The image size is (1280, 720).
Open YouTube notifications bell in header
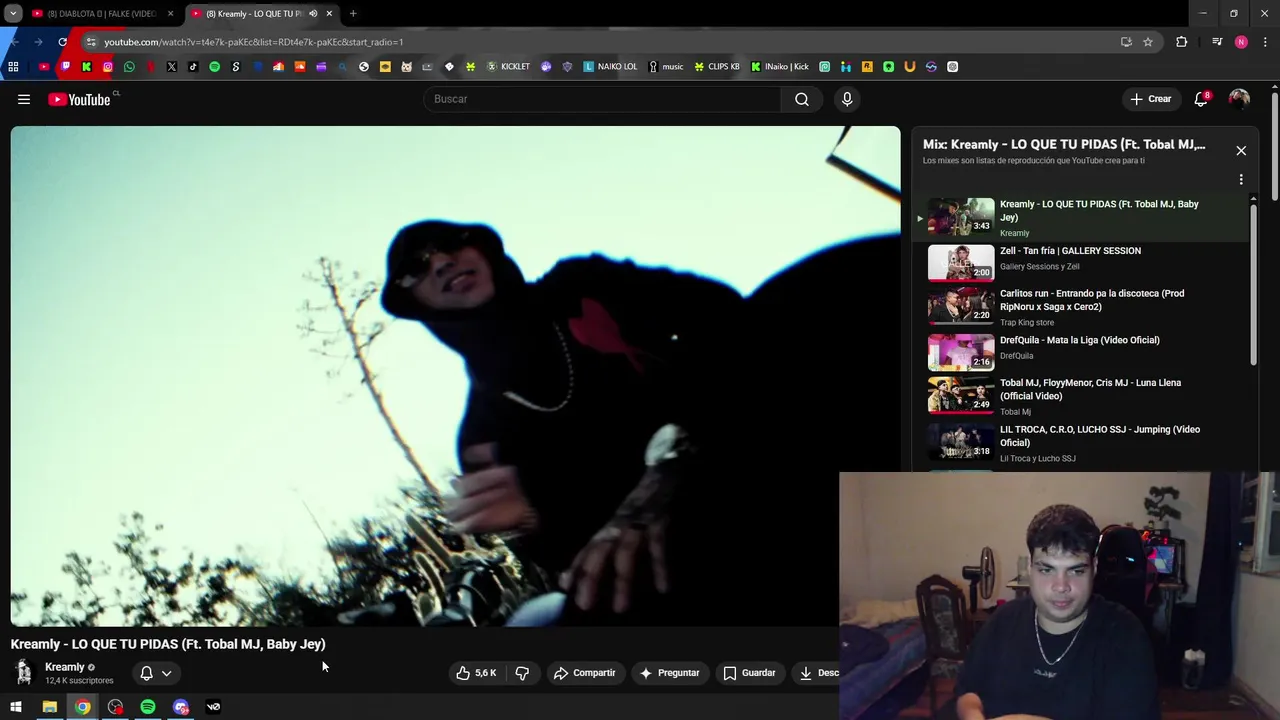point(1201,99)
